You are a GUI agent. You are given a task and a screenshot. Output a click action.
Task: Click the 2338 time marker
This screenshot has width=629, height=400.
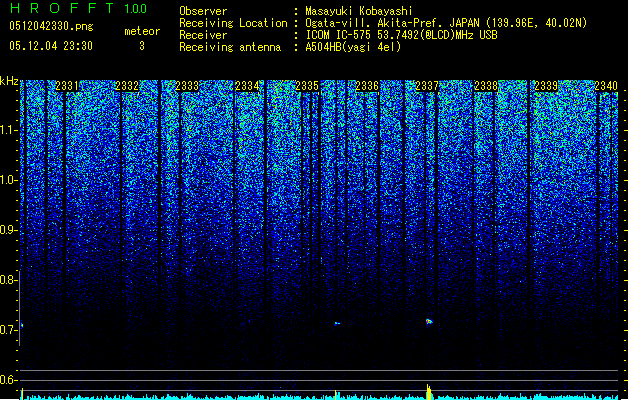[486, 86]
